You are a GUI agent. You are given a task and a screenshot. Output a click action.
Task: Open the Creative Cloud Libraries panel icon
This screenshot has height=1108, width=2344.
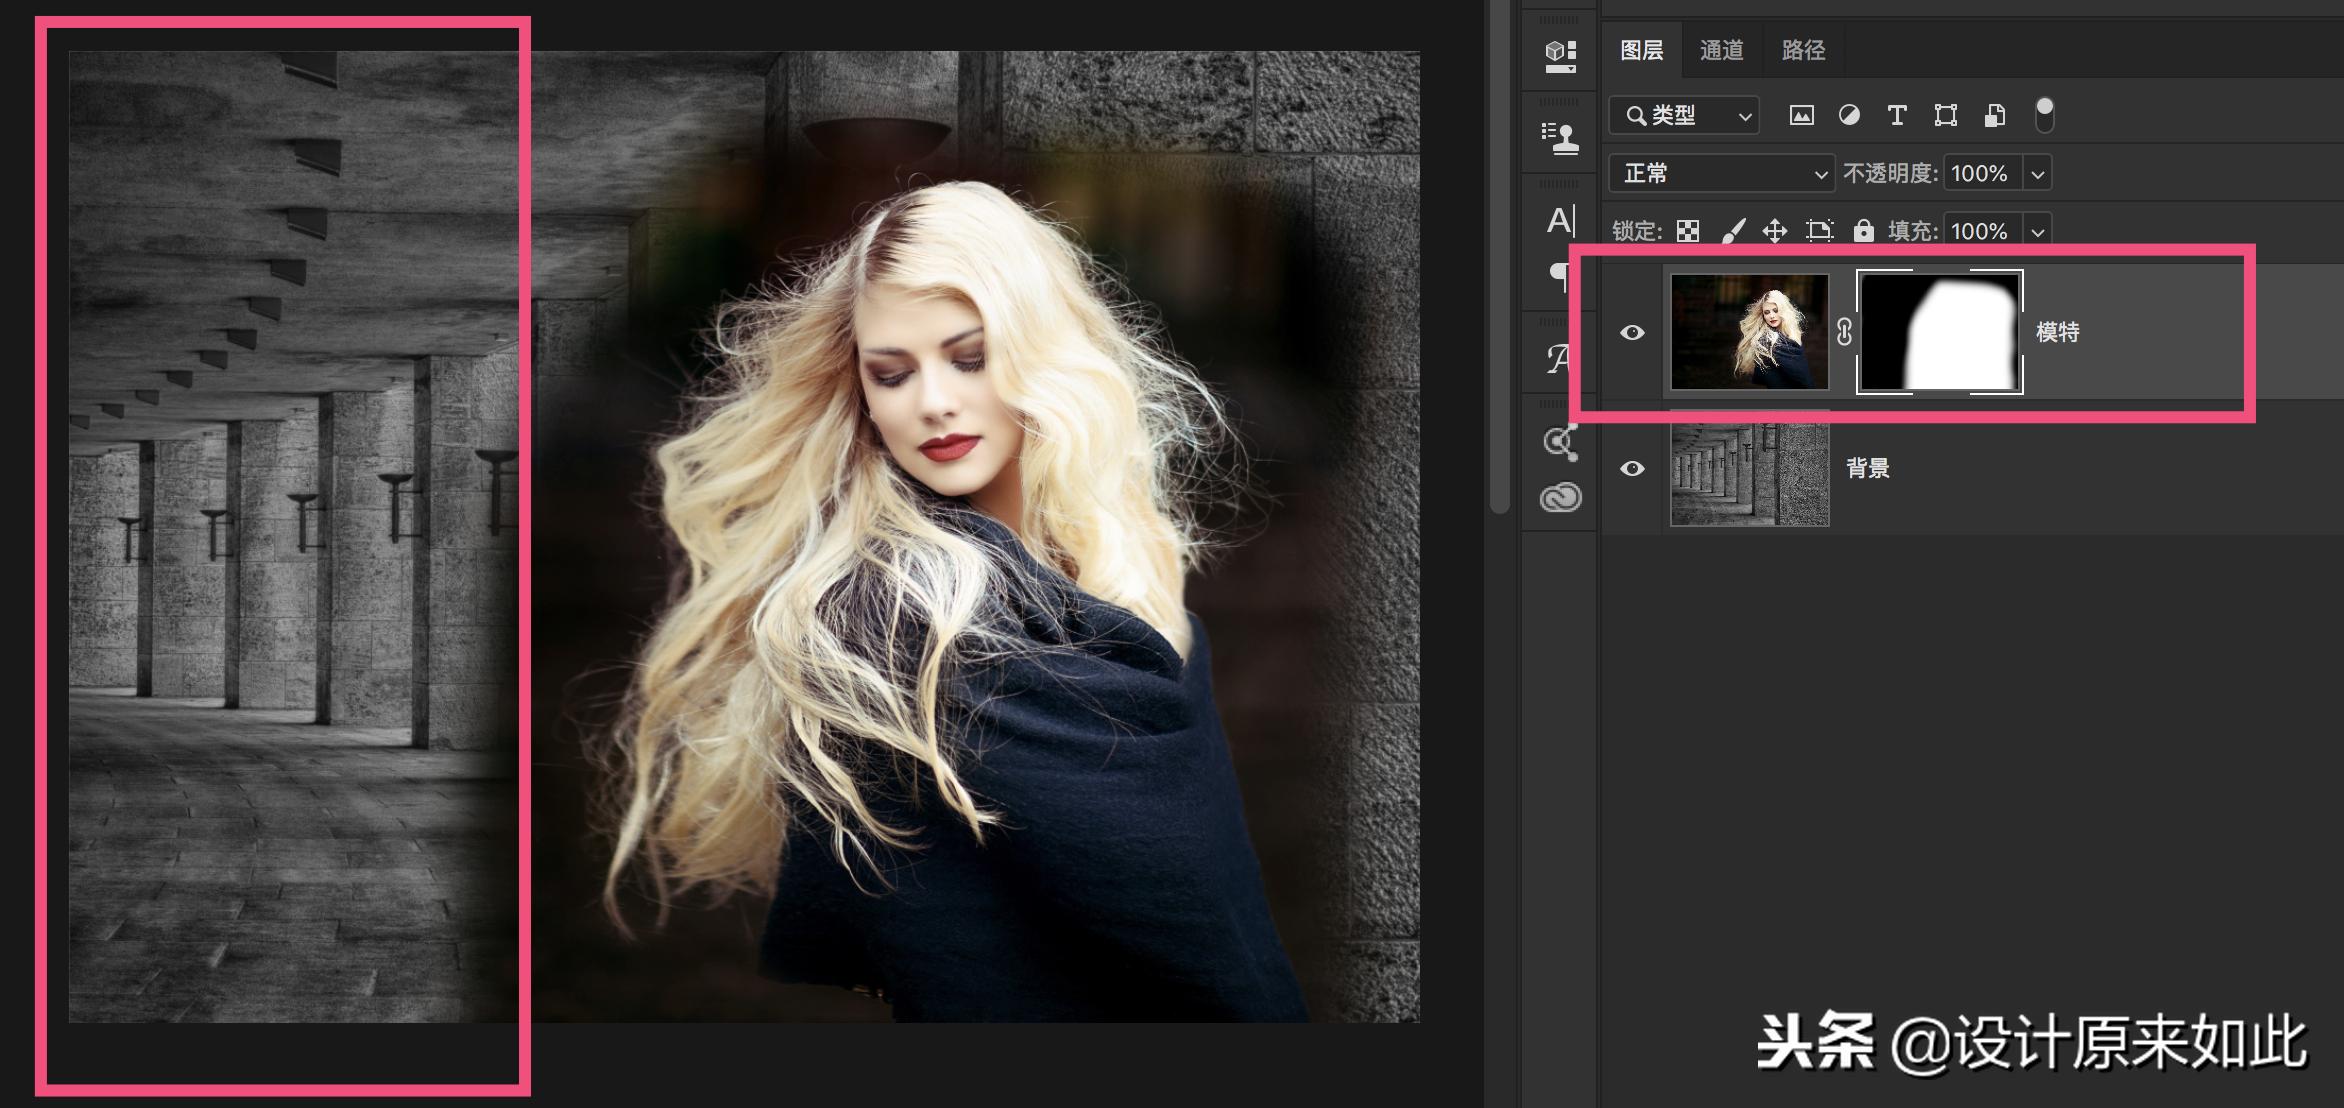coord(1560,497)
